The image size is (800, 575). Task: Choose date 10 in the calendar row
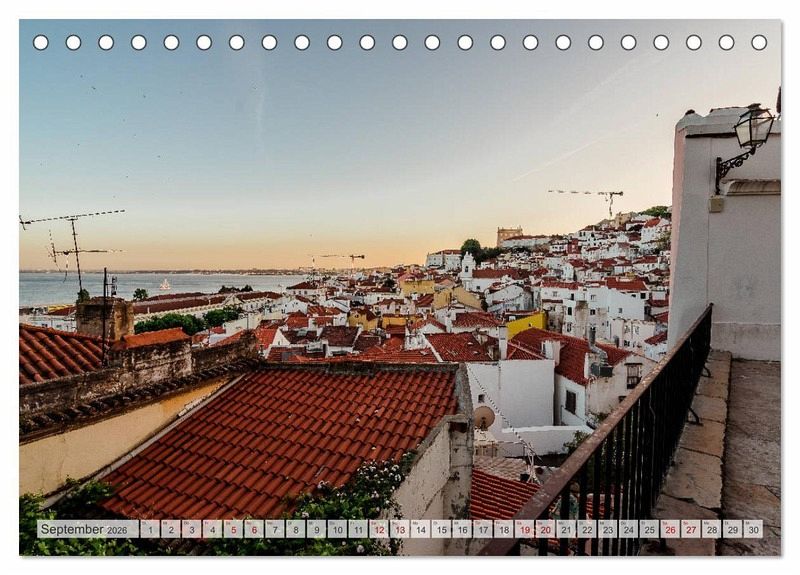coord(337,529)
